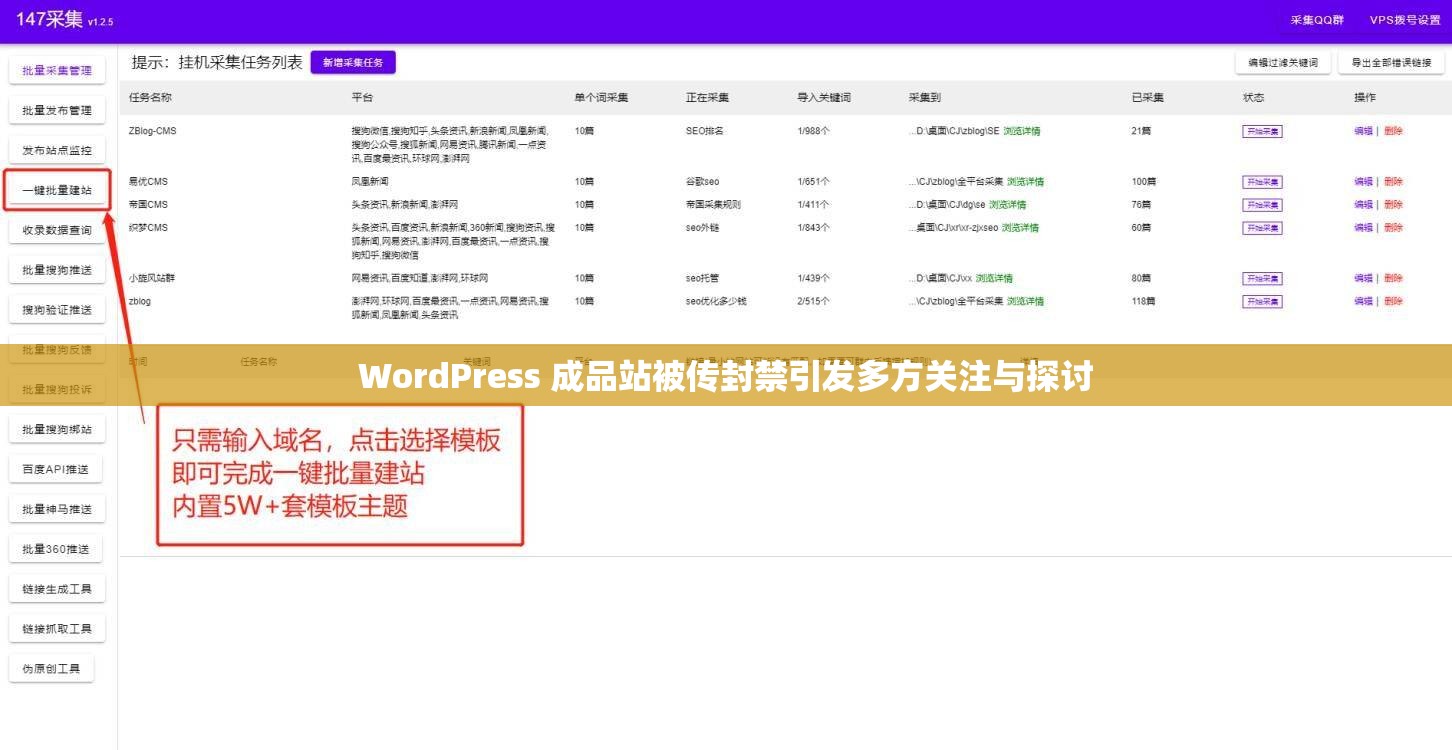Open 浏览详情 for the lowercase zblog row

[x=1025, y=301]
